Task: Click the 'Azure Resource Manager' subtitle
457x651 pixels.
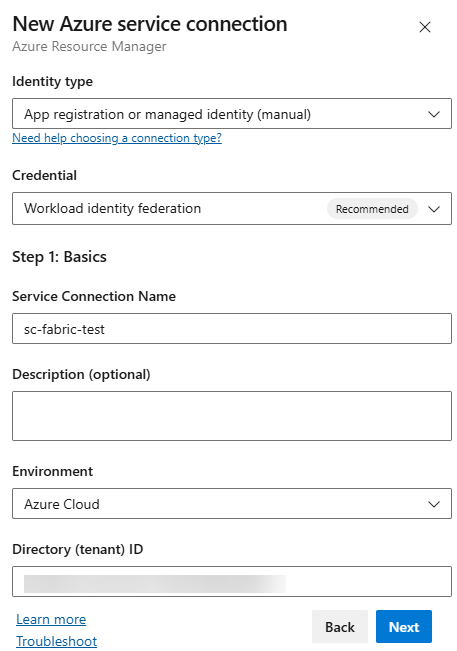Action: tap(89, 46)
